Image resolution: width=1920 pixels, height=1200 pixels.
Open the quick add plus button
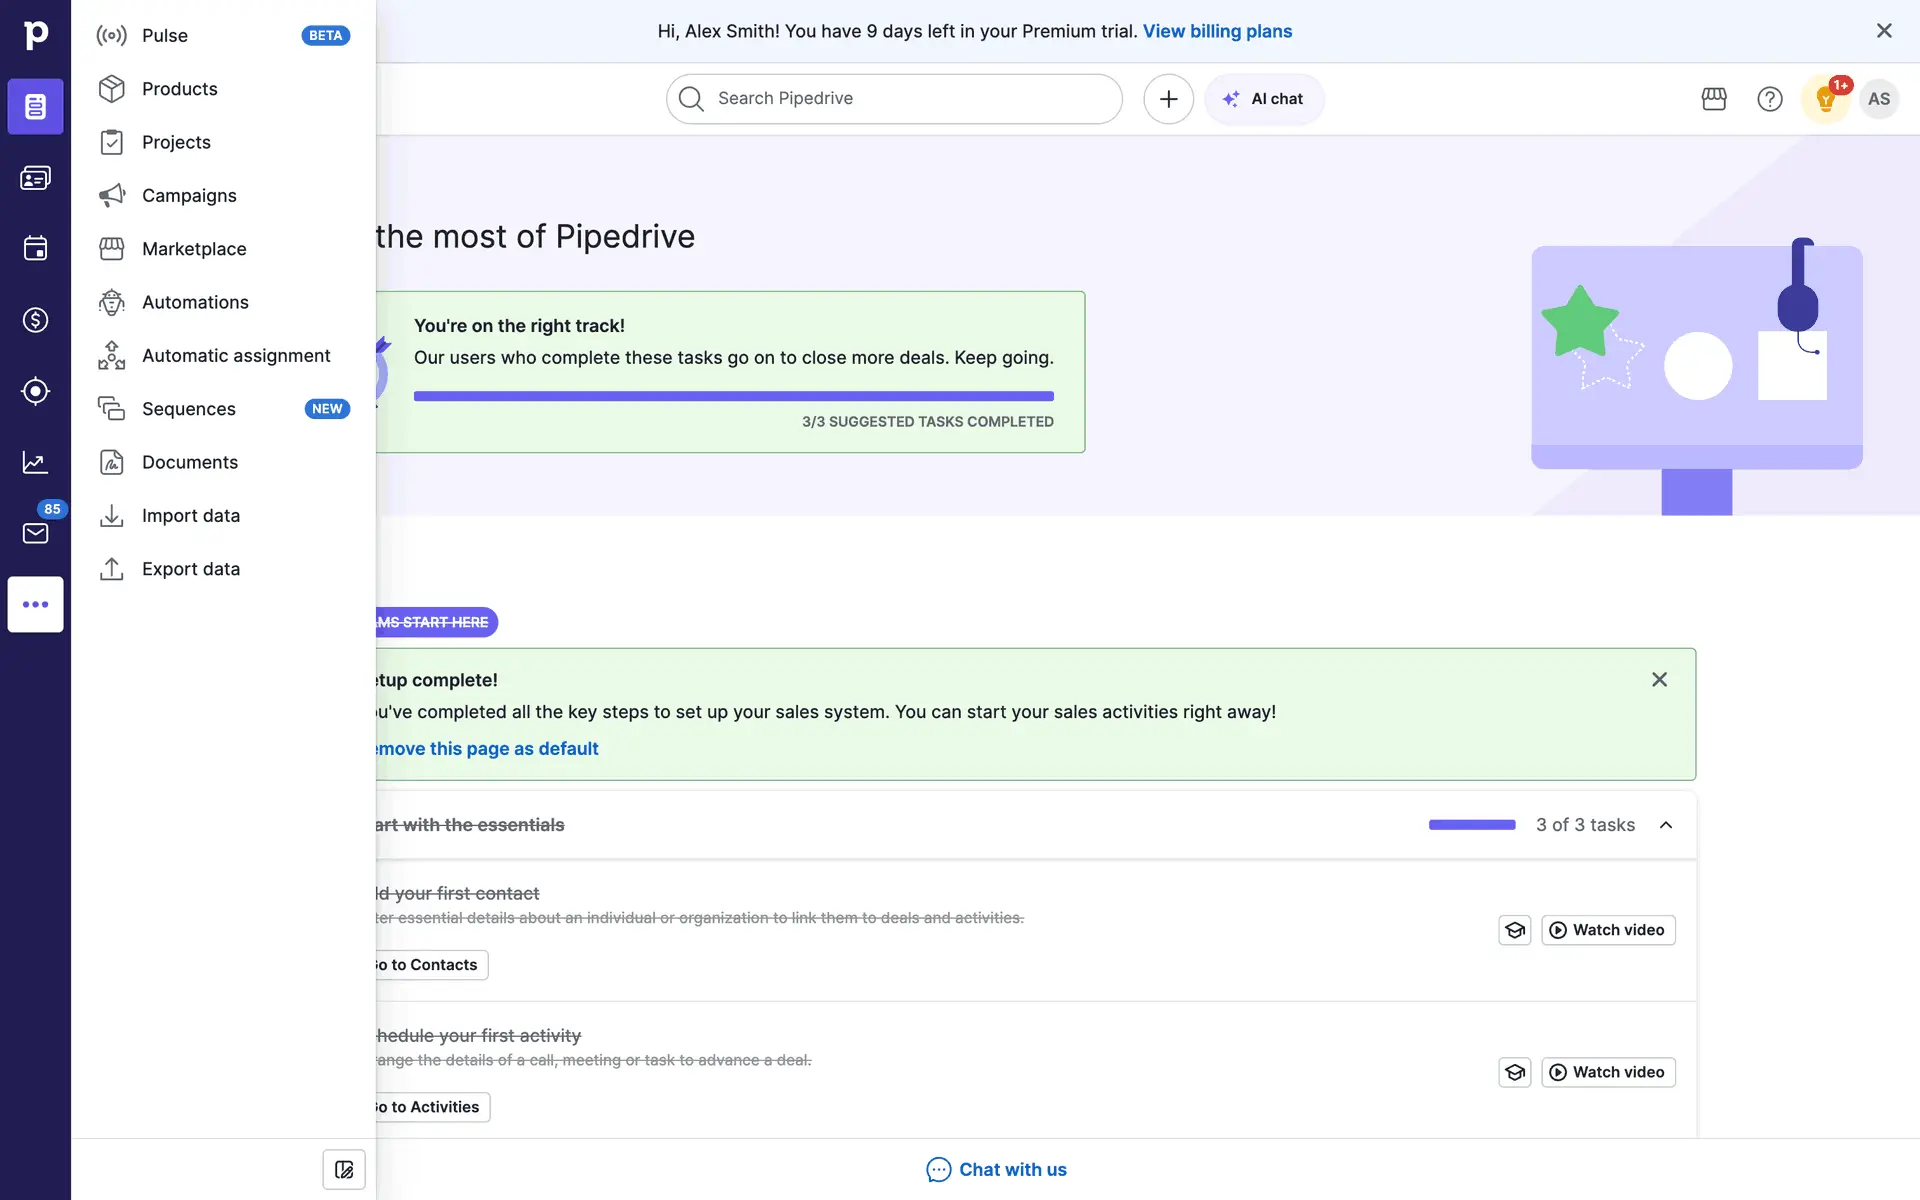[x=1168, y=99]
